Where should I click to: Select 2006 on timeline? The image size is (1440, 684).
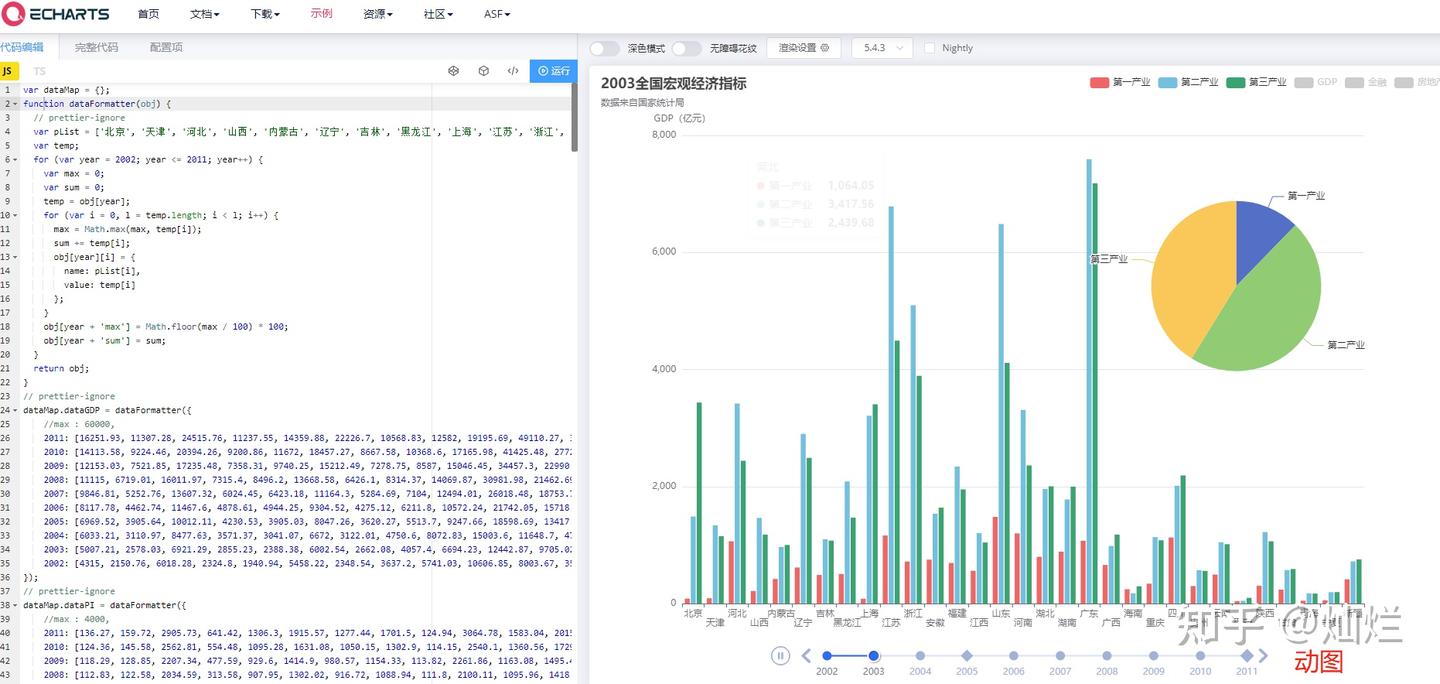click(x=1013, y=656)
